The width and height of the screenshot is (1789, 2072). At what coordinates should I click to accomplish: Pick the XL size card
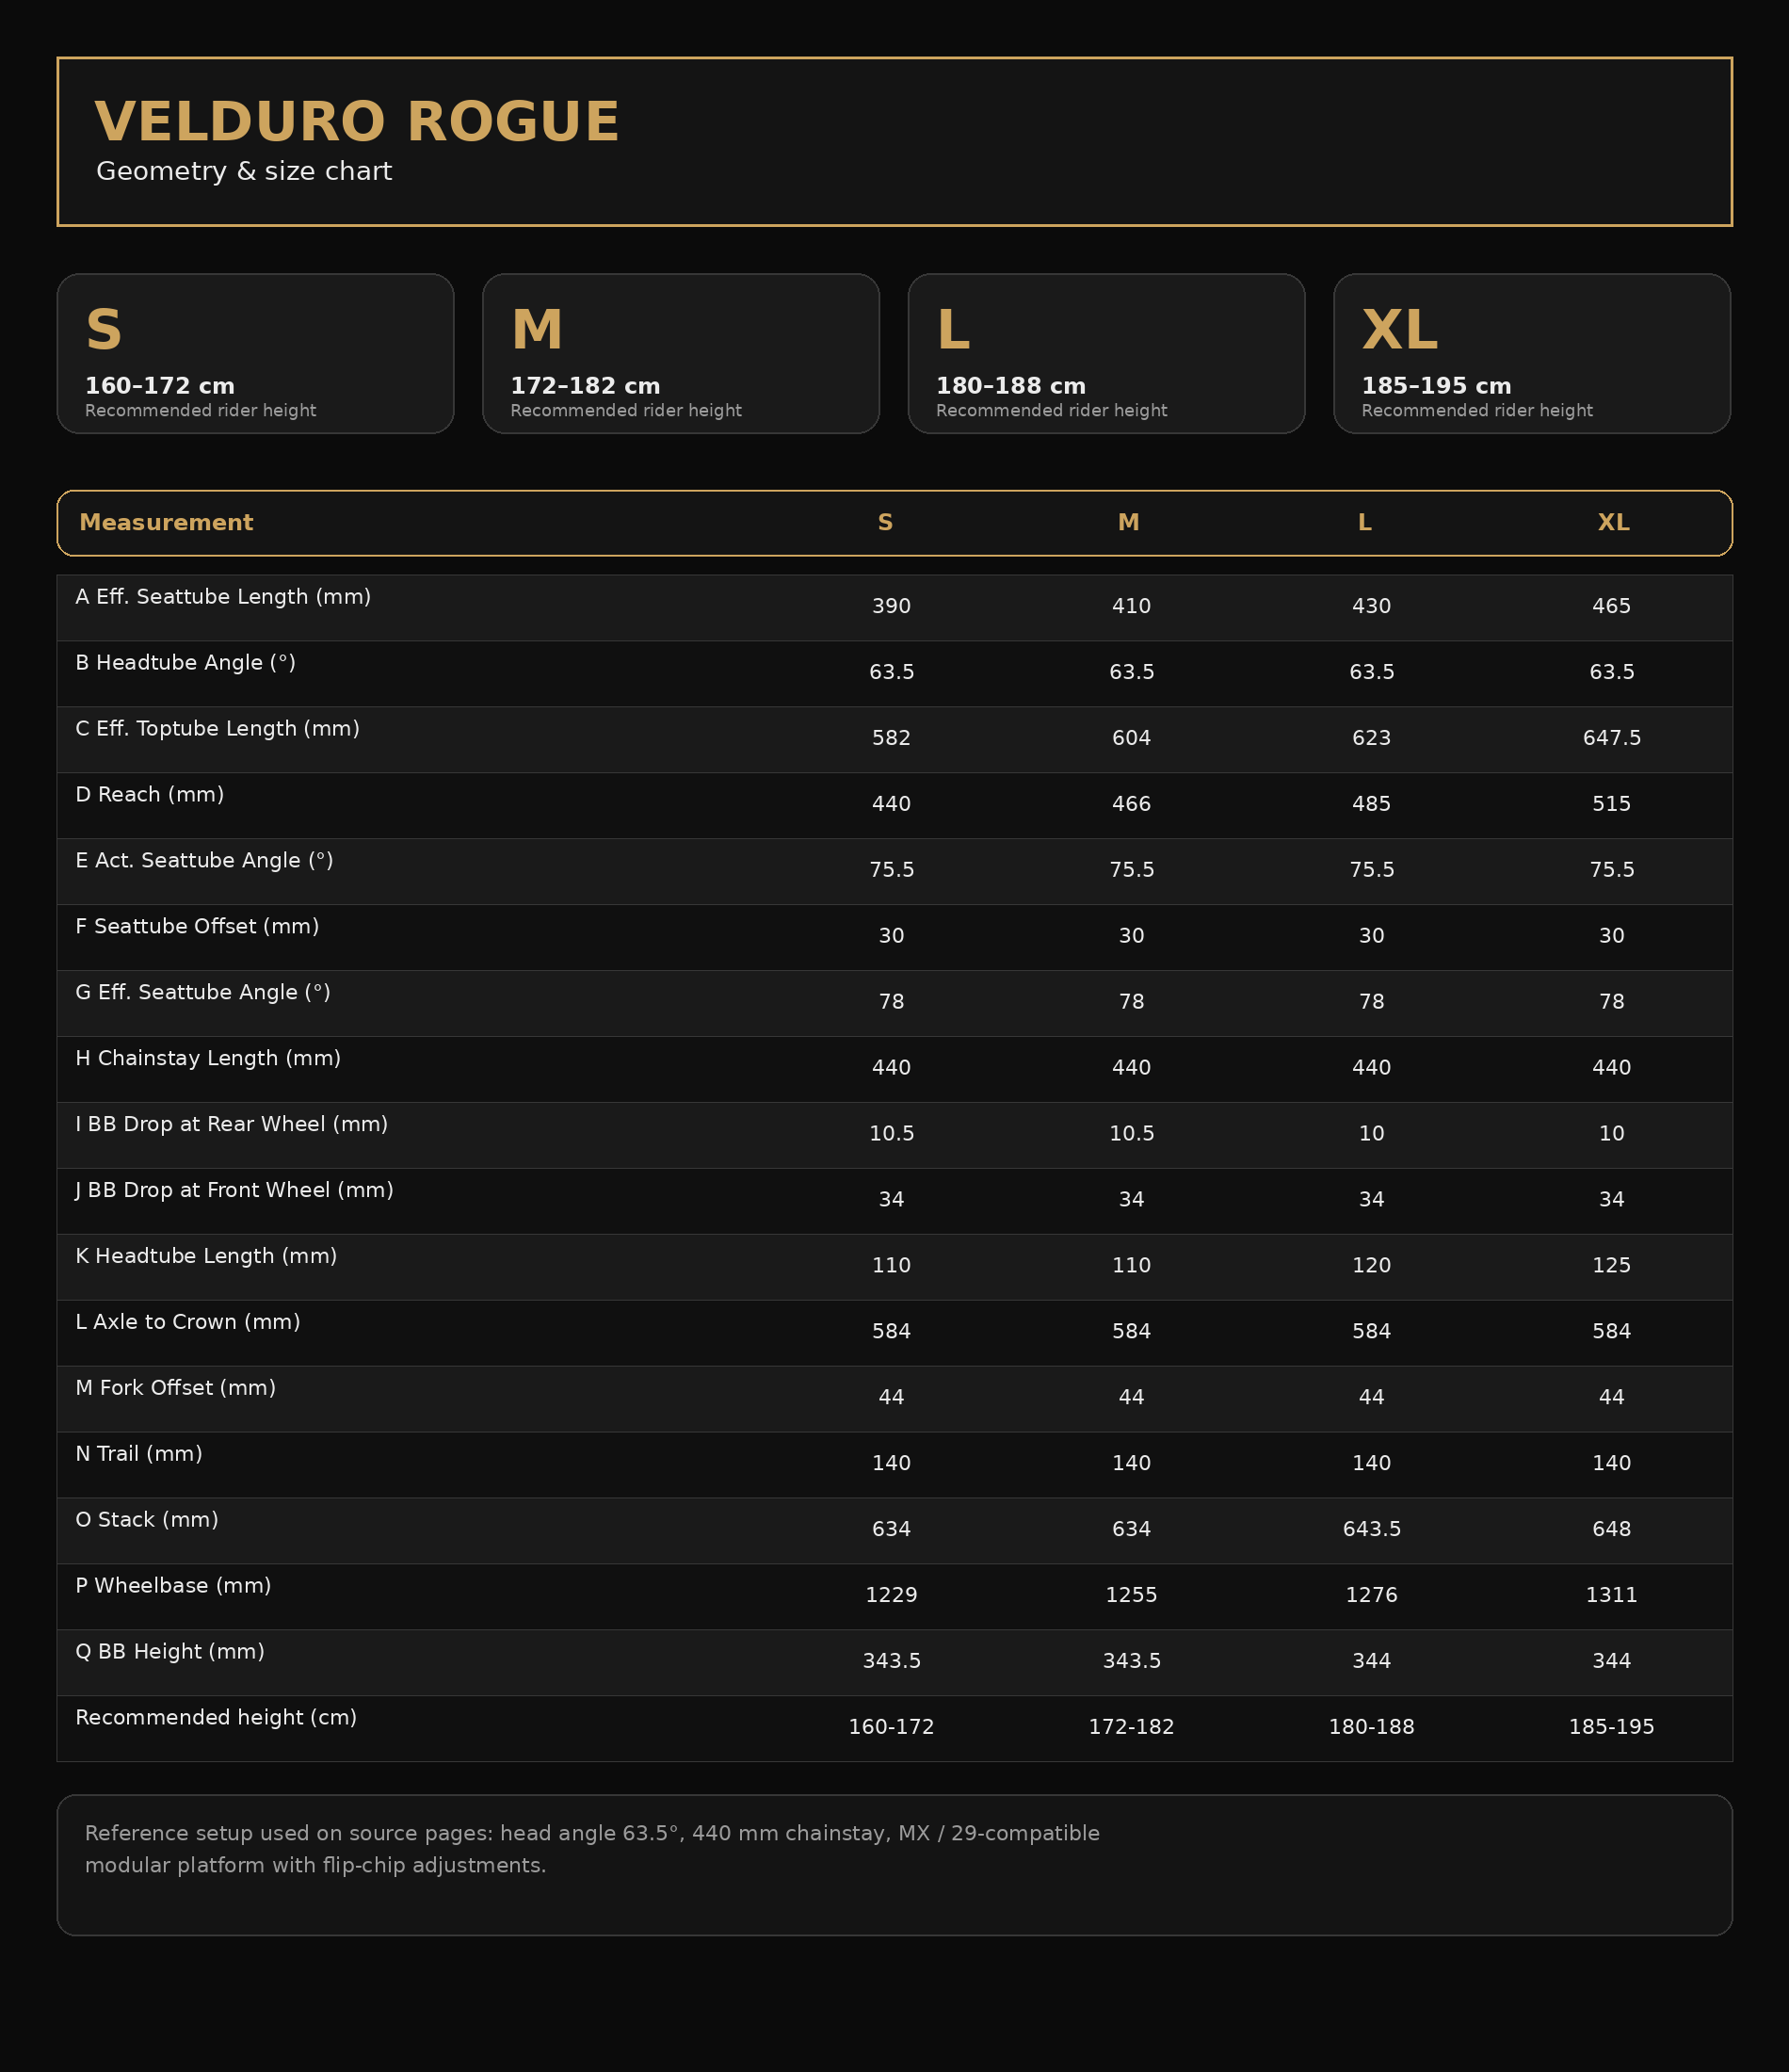tap(1531, 354)
